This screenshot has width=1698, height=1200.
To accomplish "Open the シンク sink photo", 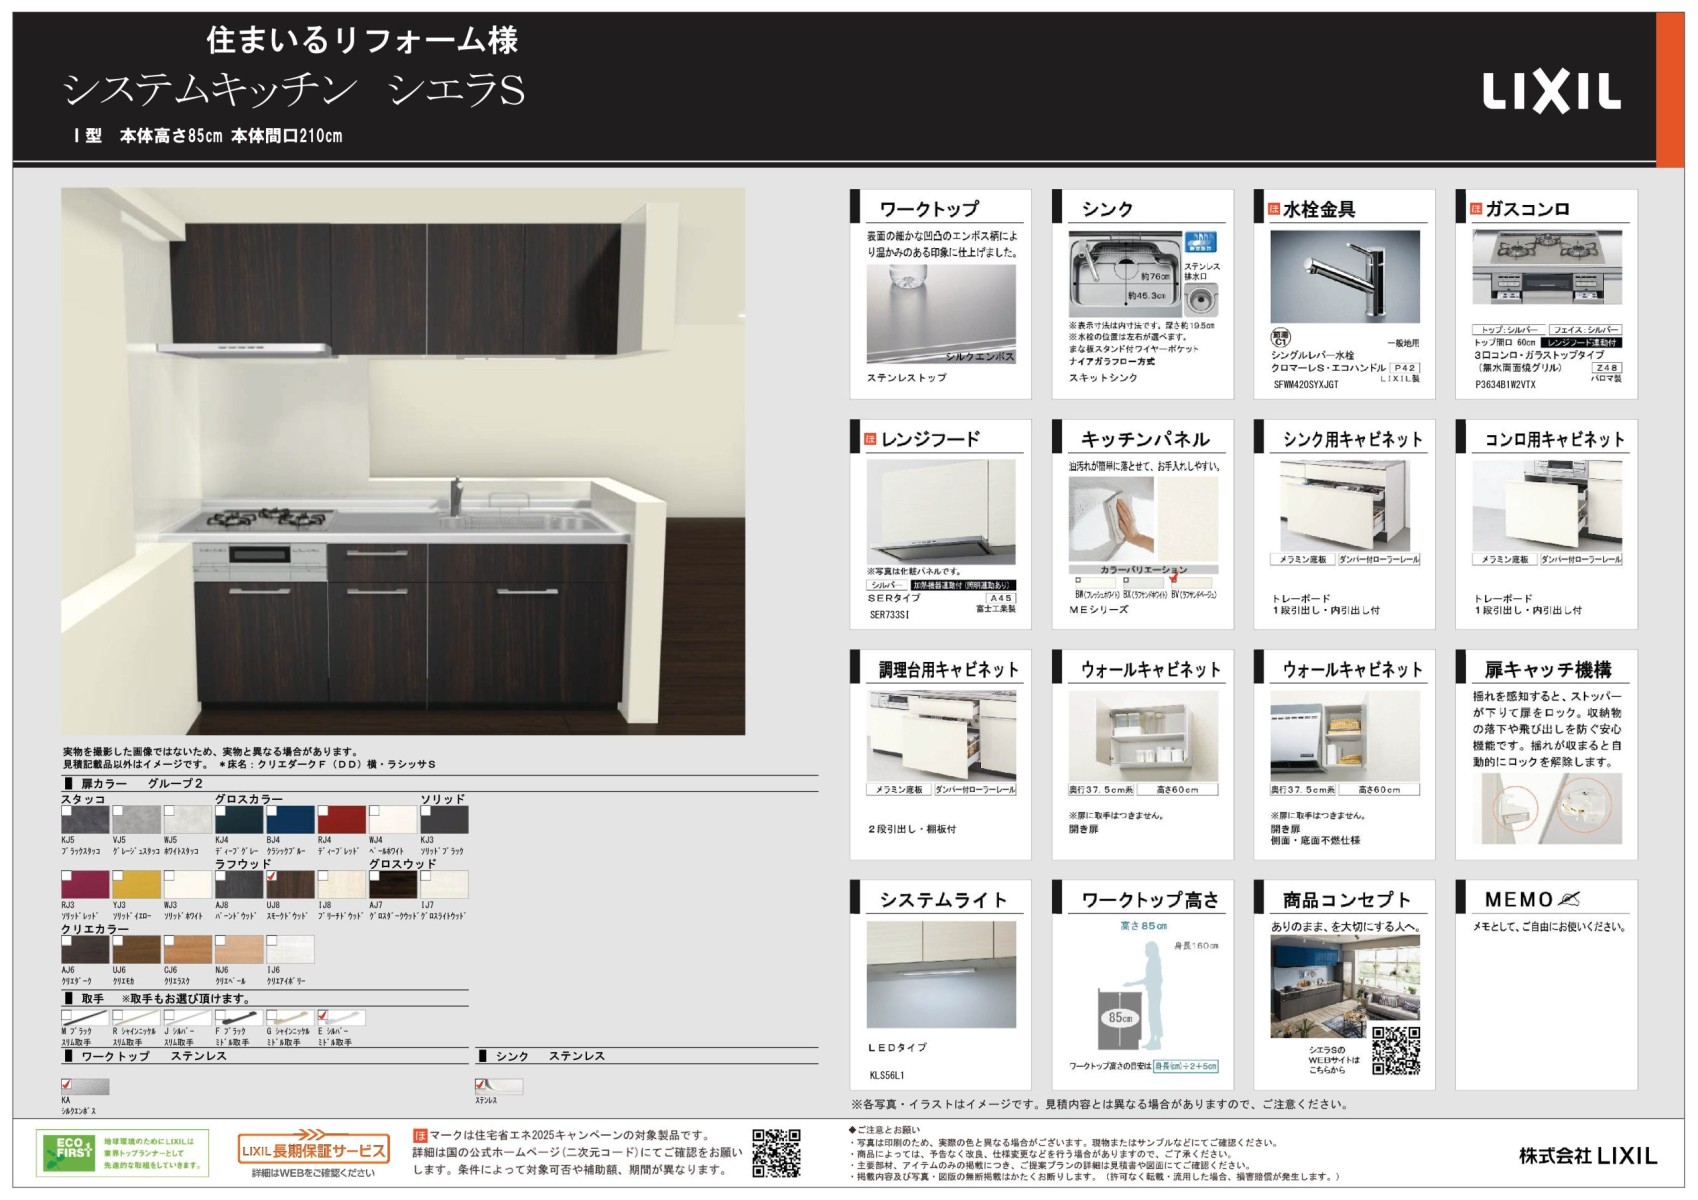I will click(x=1125, y=276).
